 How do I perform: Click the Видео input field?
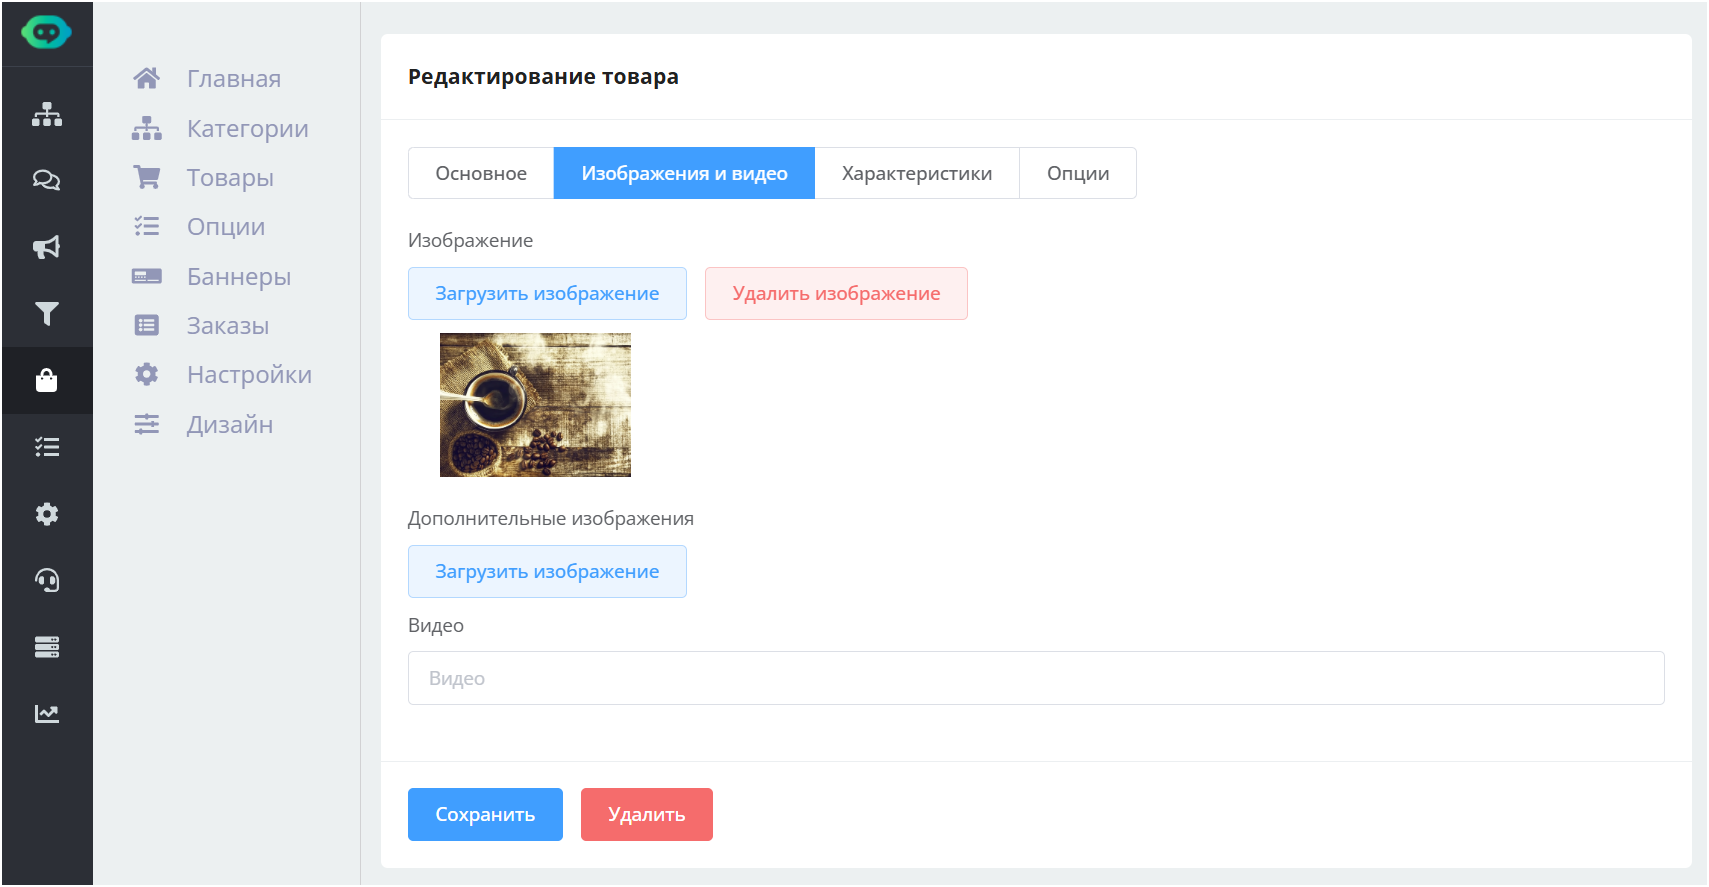(x=1035, y=678)
